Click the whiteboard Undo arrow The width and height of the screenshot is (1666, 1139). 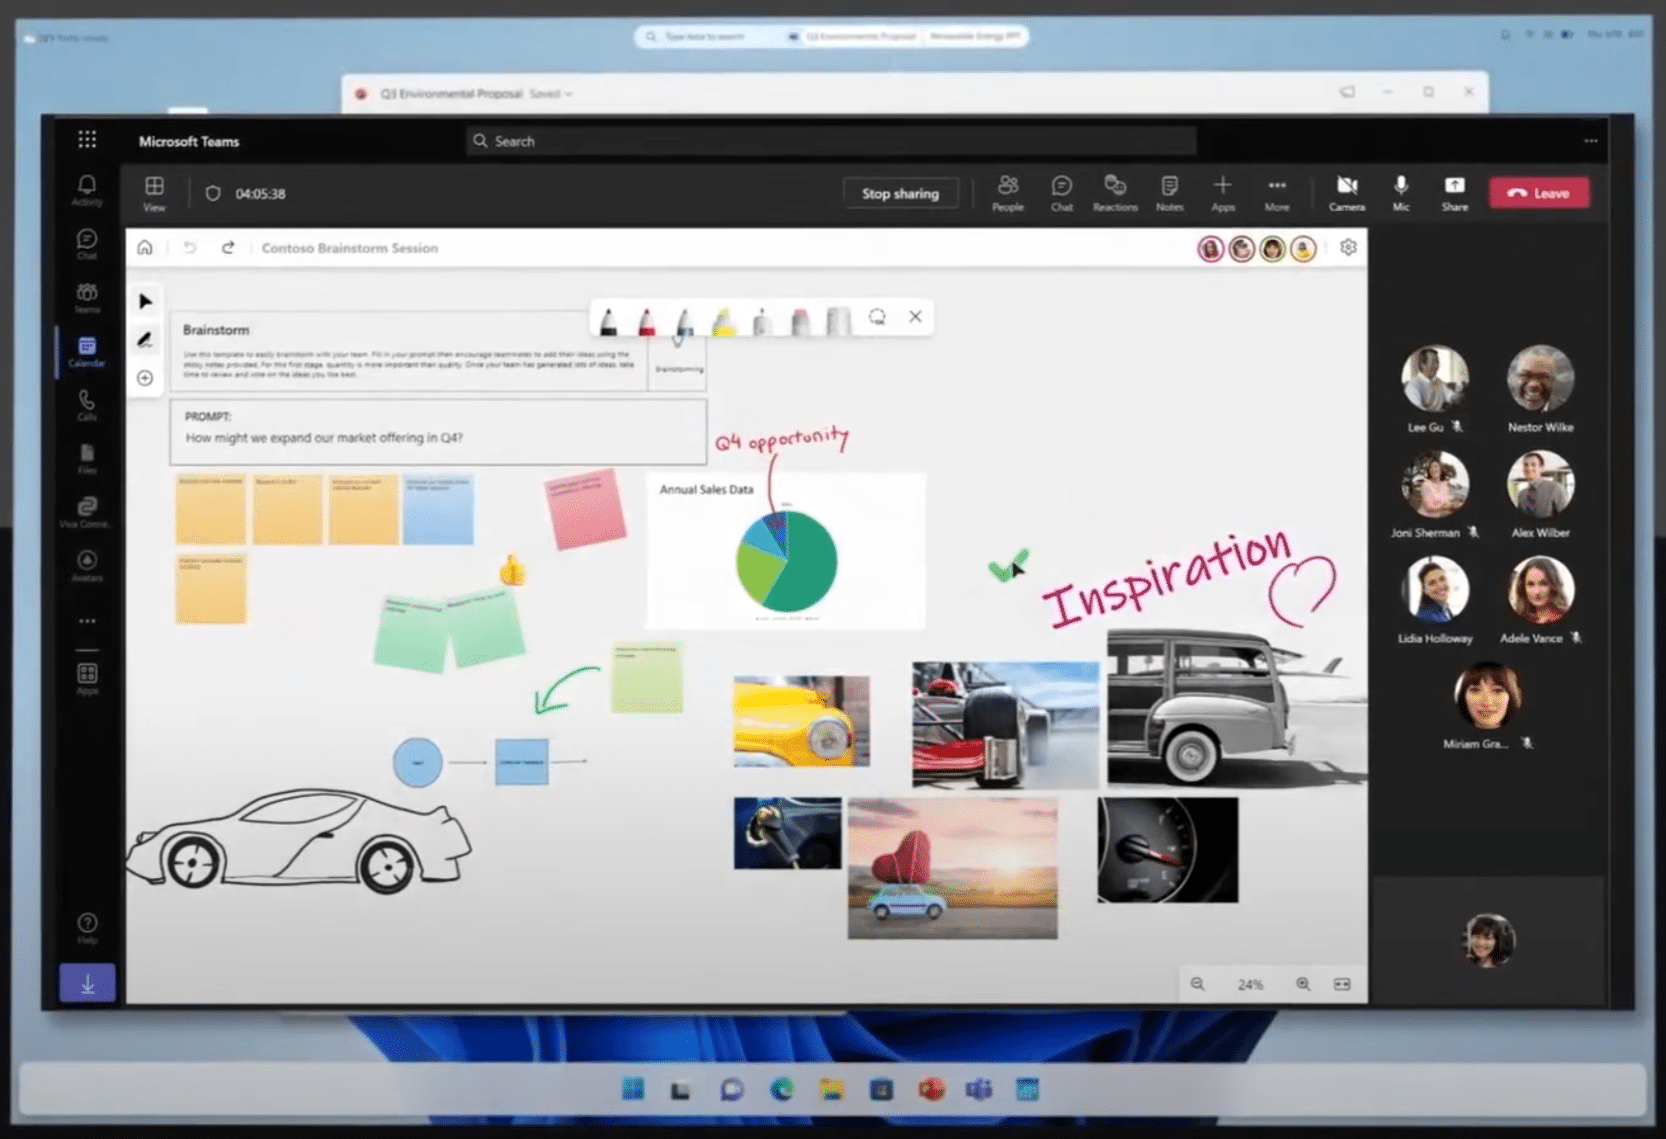coord(190,248)
